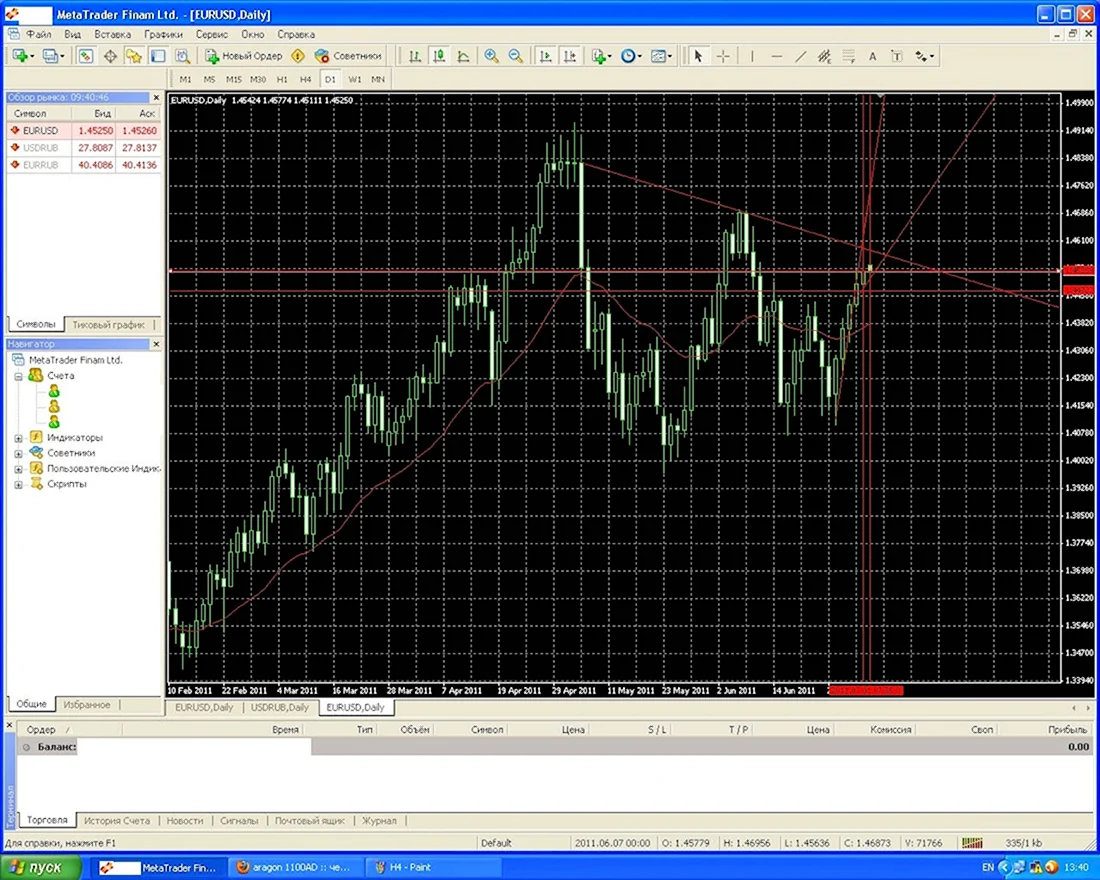
Task: Expand the Скрипты tree node
Action: [18, 485]
